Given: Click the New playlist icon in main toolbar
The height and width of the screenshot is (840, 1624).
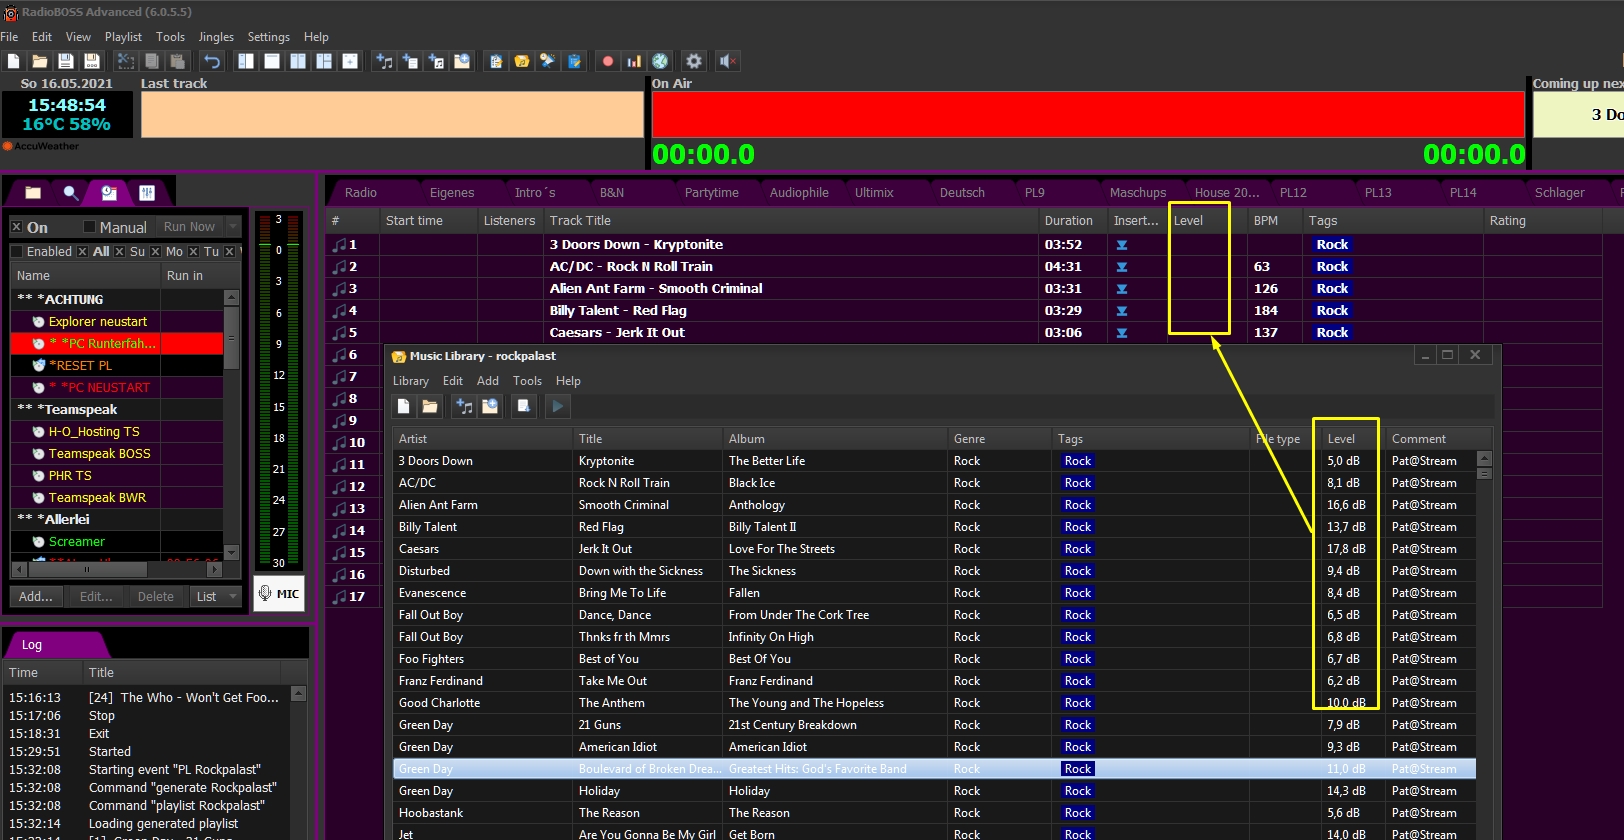Looking at the screenshot, I should pyautogui.click(x=14, y=61).
